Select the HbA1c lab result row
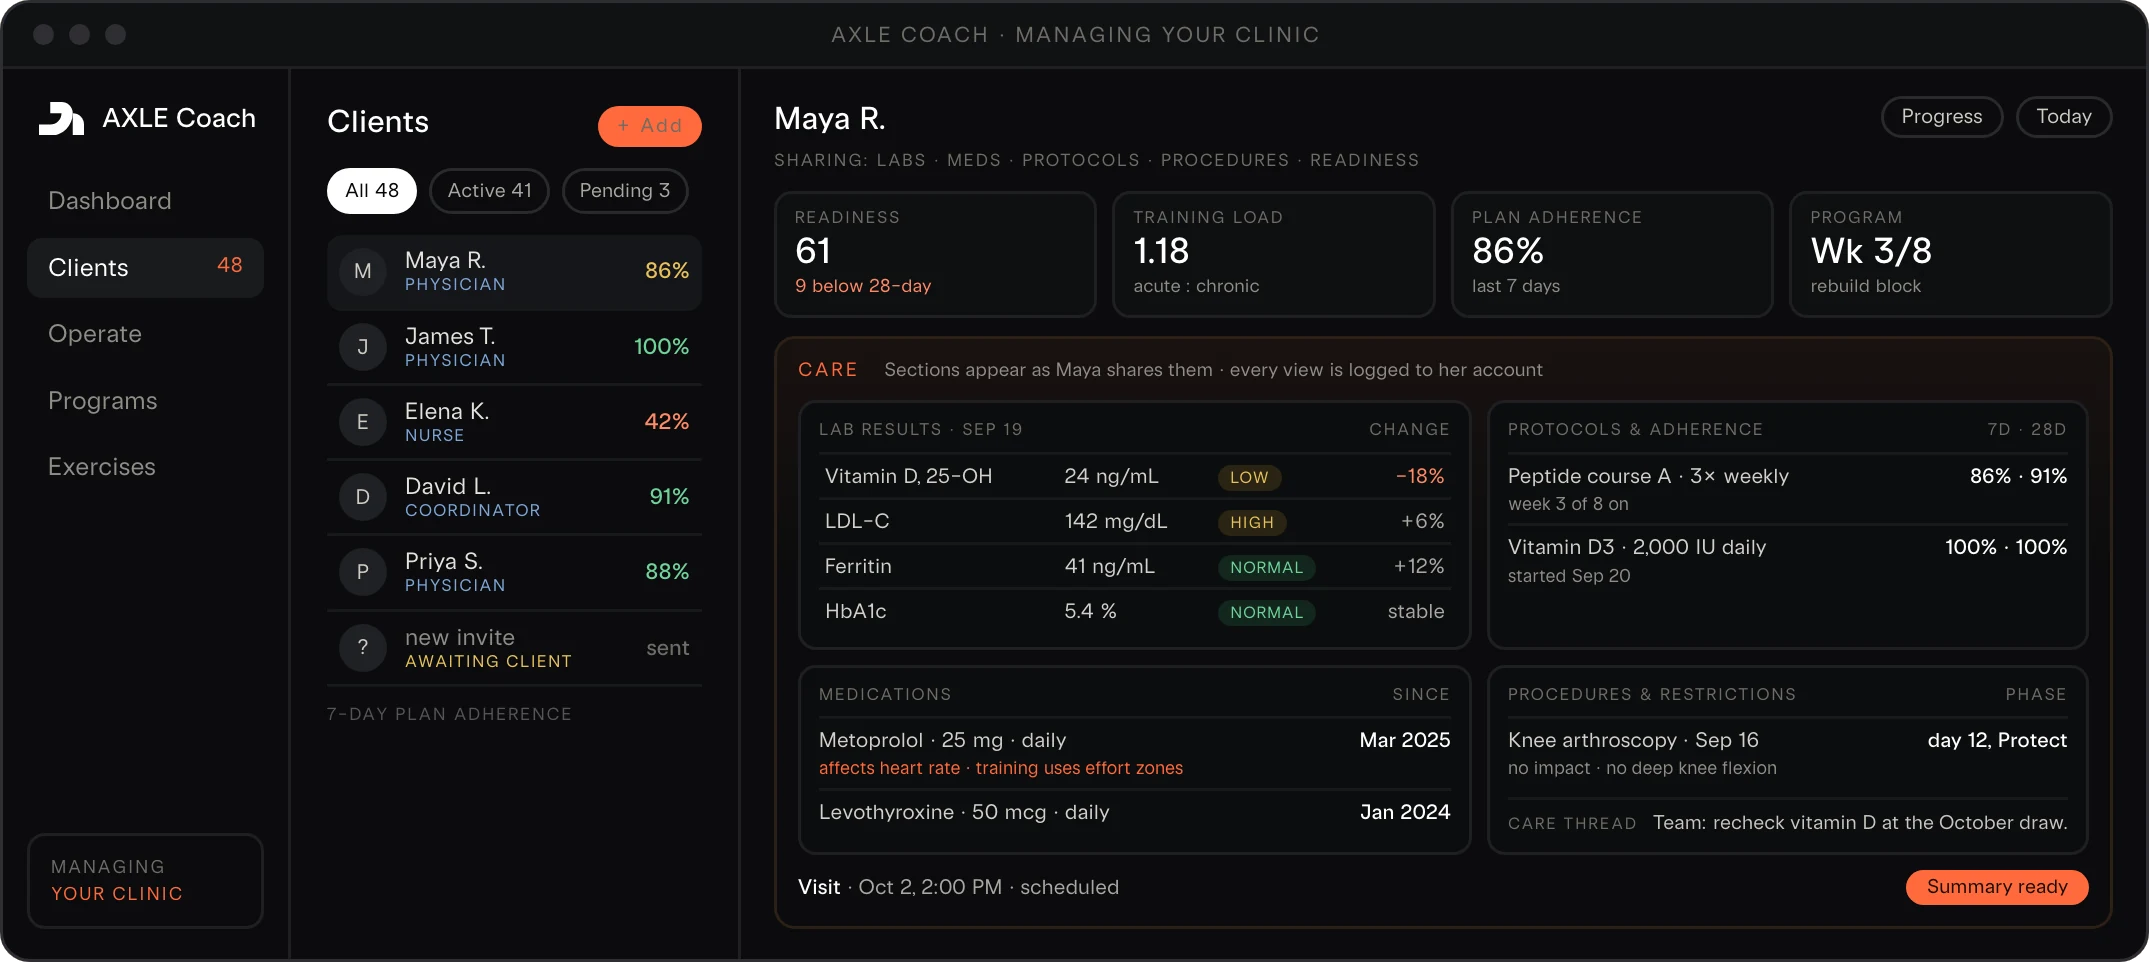 (x=1134, y=612)
